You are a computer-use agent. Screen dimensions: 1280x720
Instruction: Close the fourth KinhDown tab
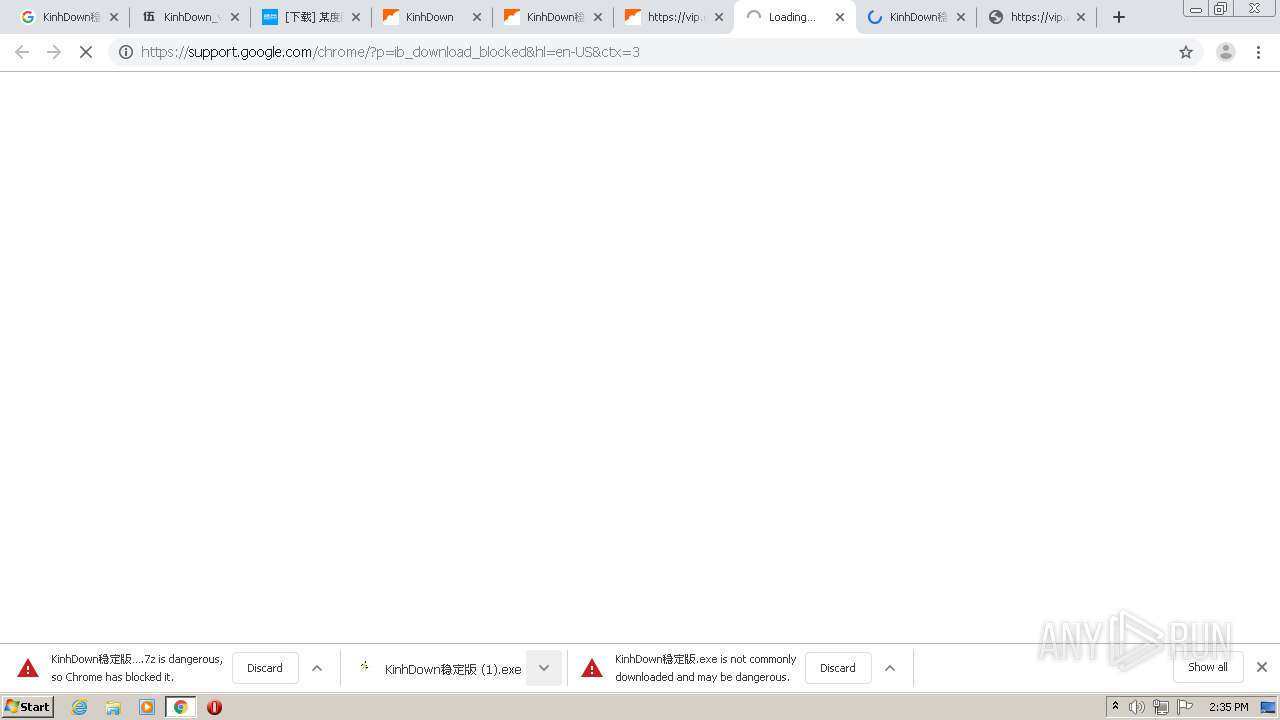pyautogui.click(x=477, y=17)
